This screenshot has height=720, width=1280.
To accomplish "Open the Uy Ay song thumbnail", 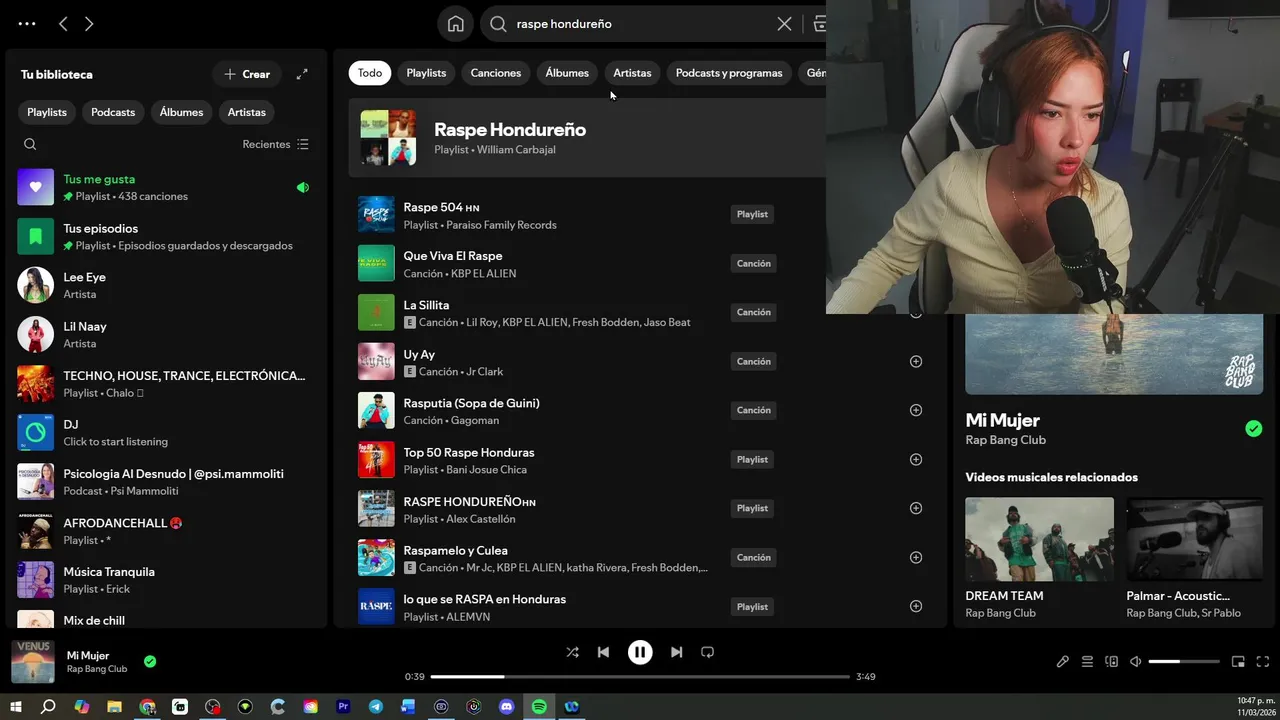I will tap(376, 361).
